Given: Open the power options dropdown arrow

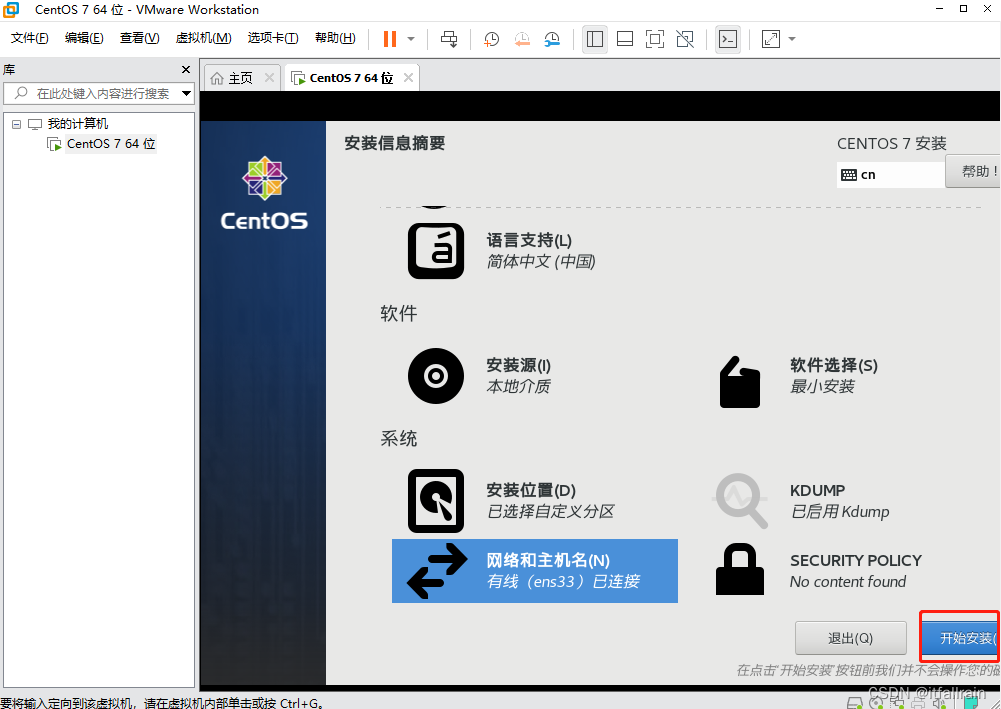Looking at the screenshot, I should point(411,39).
